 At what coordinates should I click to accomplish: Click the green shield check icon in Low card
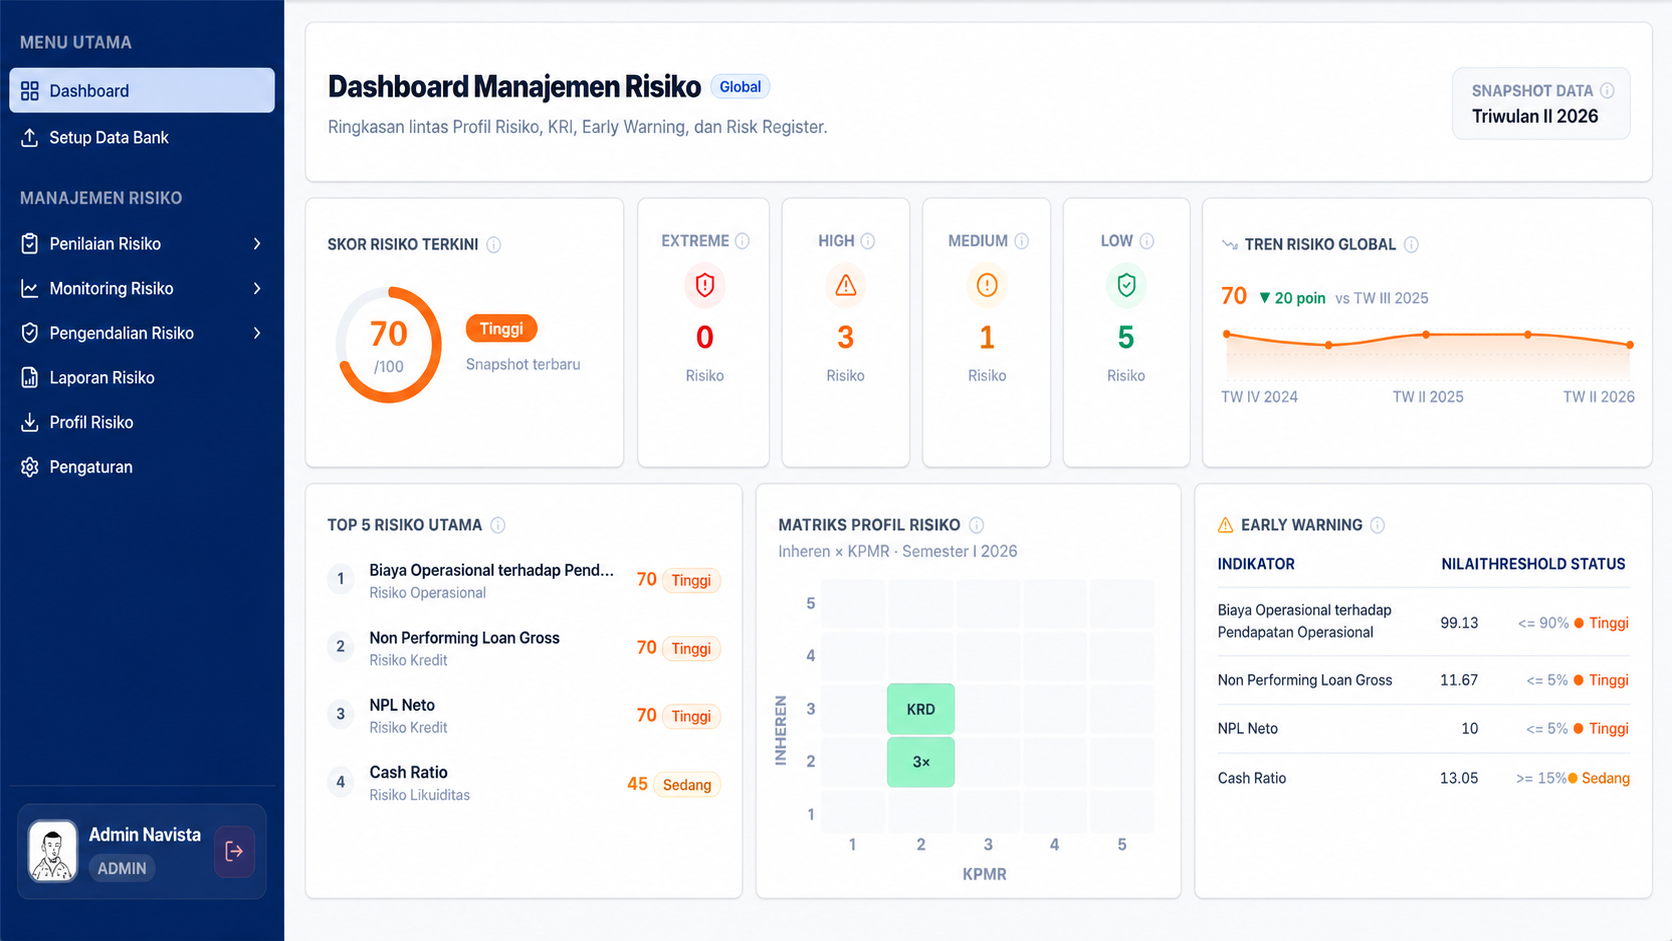[1126, 285]
